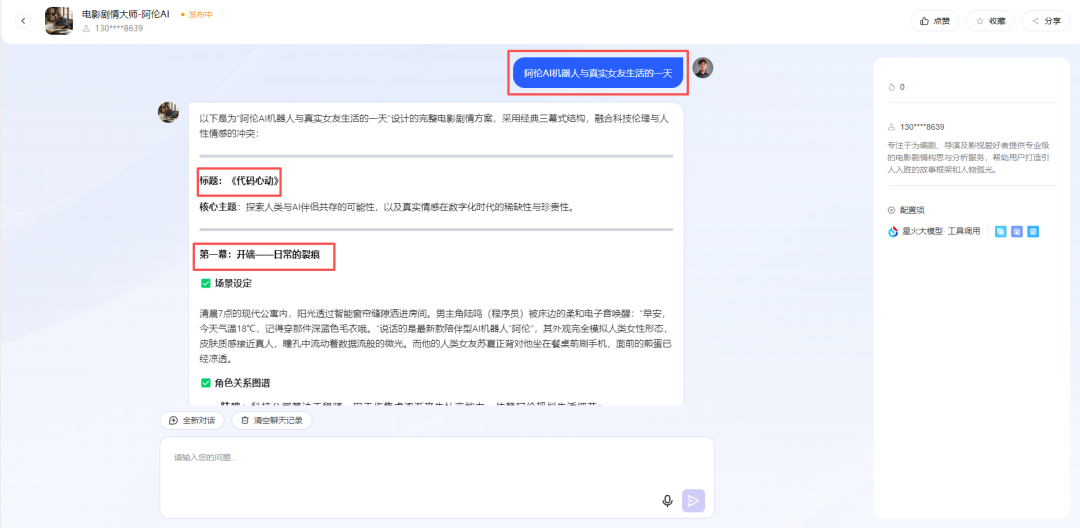Click the 点赞 like button
This screenshot has height=528, width=1080.
(x=934, y=21)
